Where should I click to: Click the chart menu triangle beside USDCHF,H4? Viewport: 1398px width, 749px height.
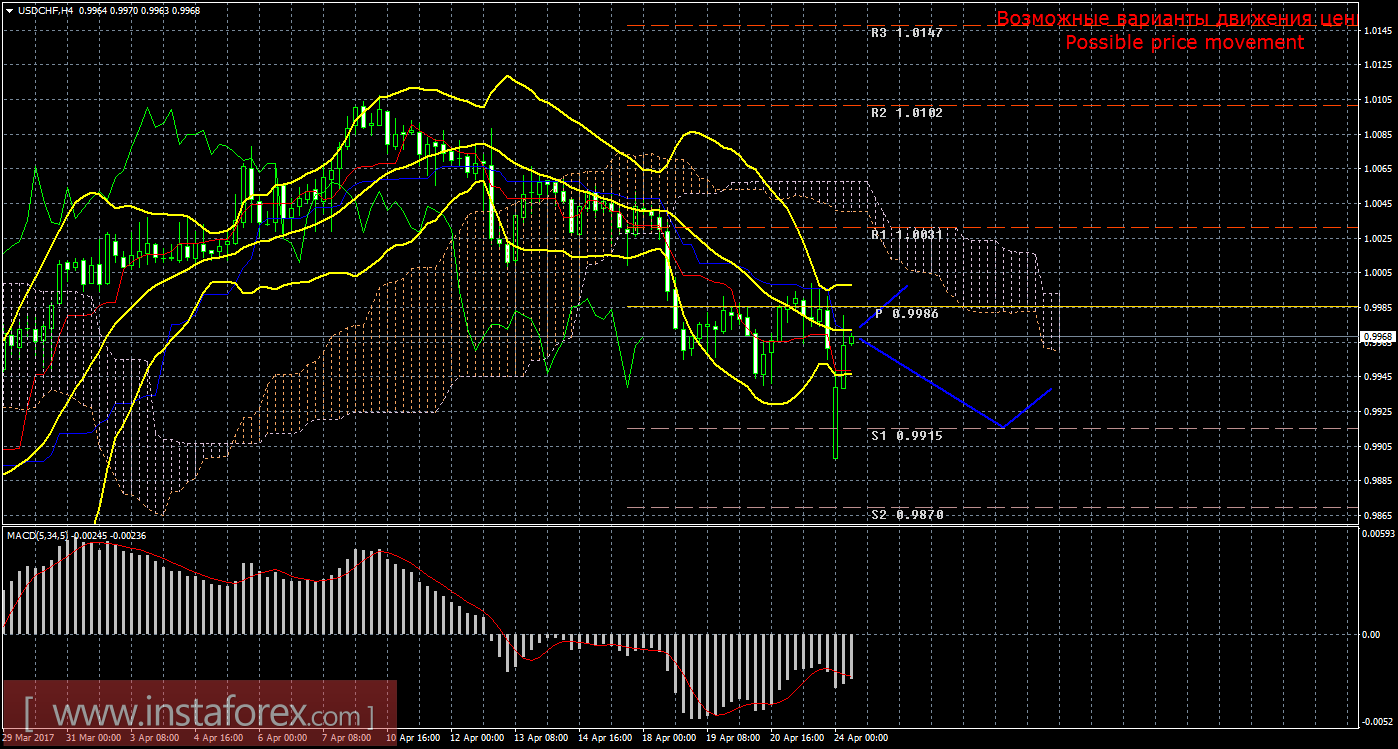8,10
